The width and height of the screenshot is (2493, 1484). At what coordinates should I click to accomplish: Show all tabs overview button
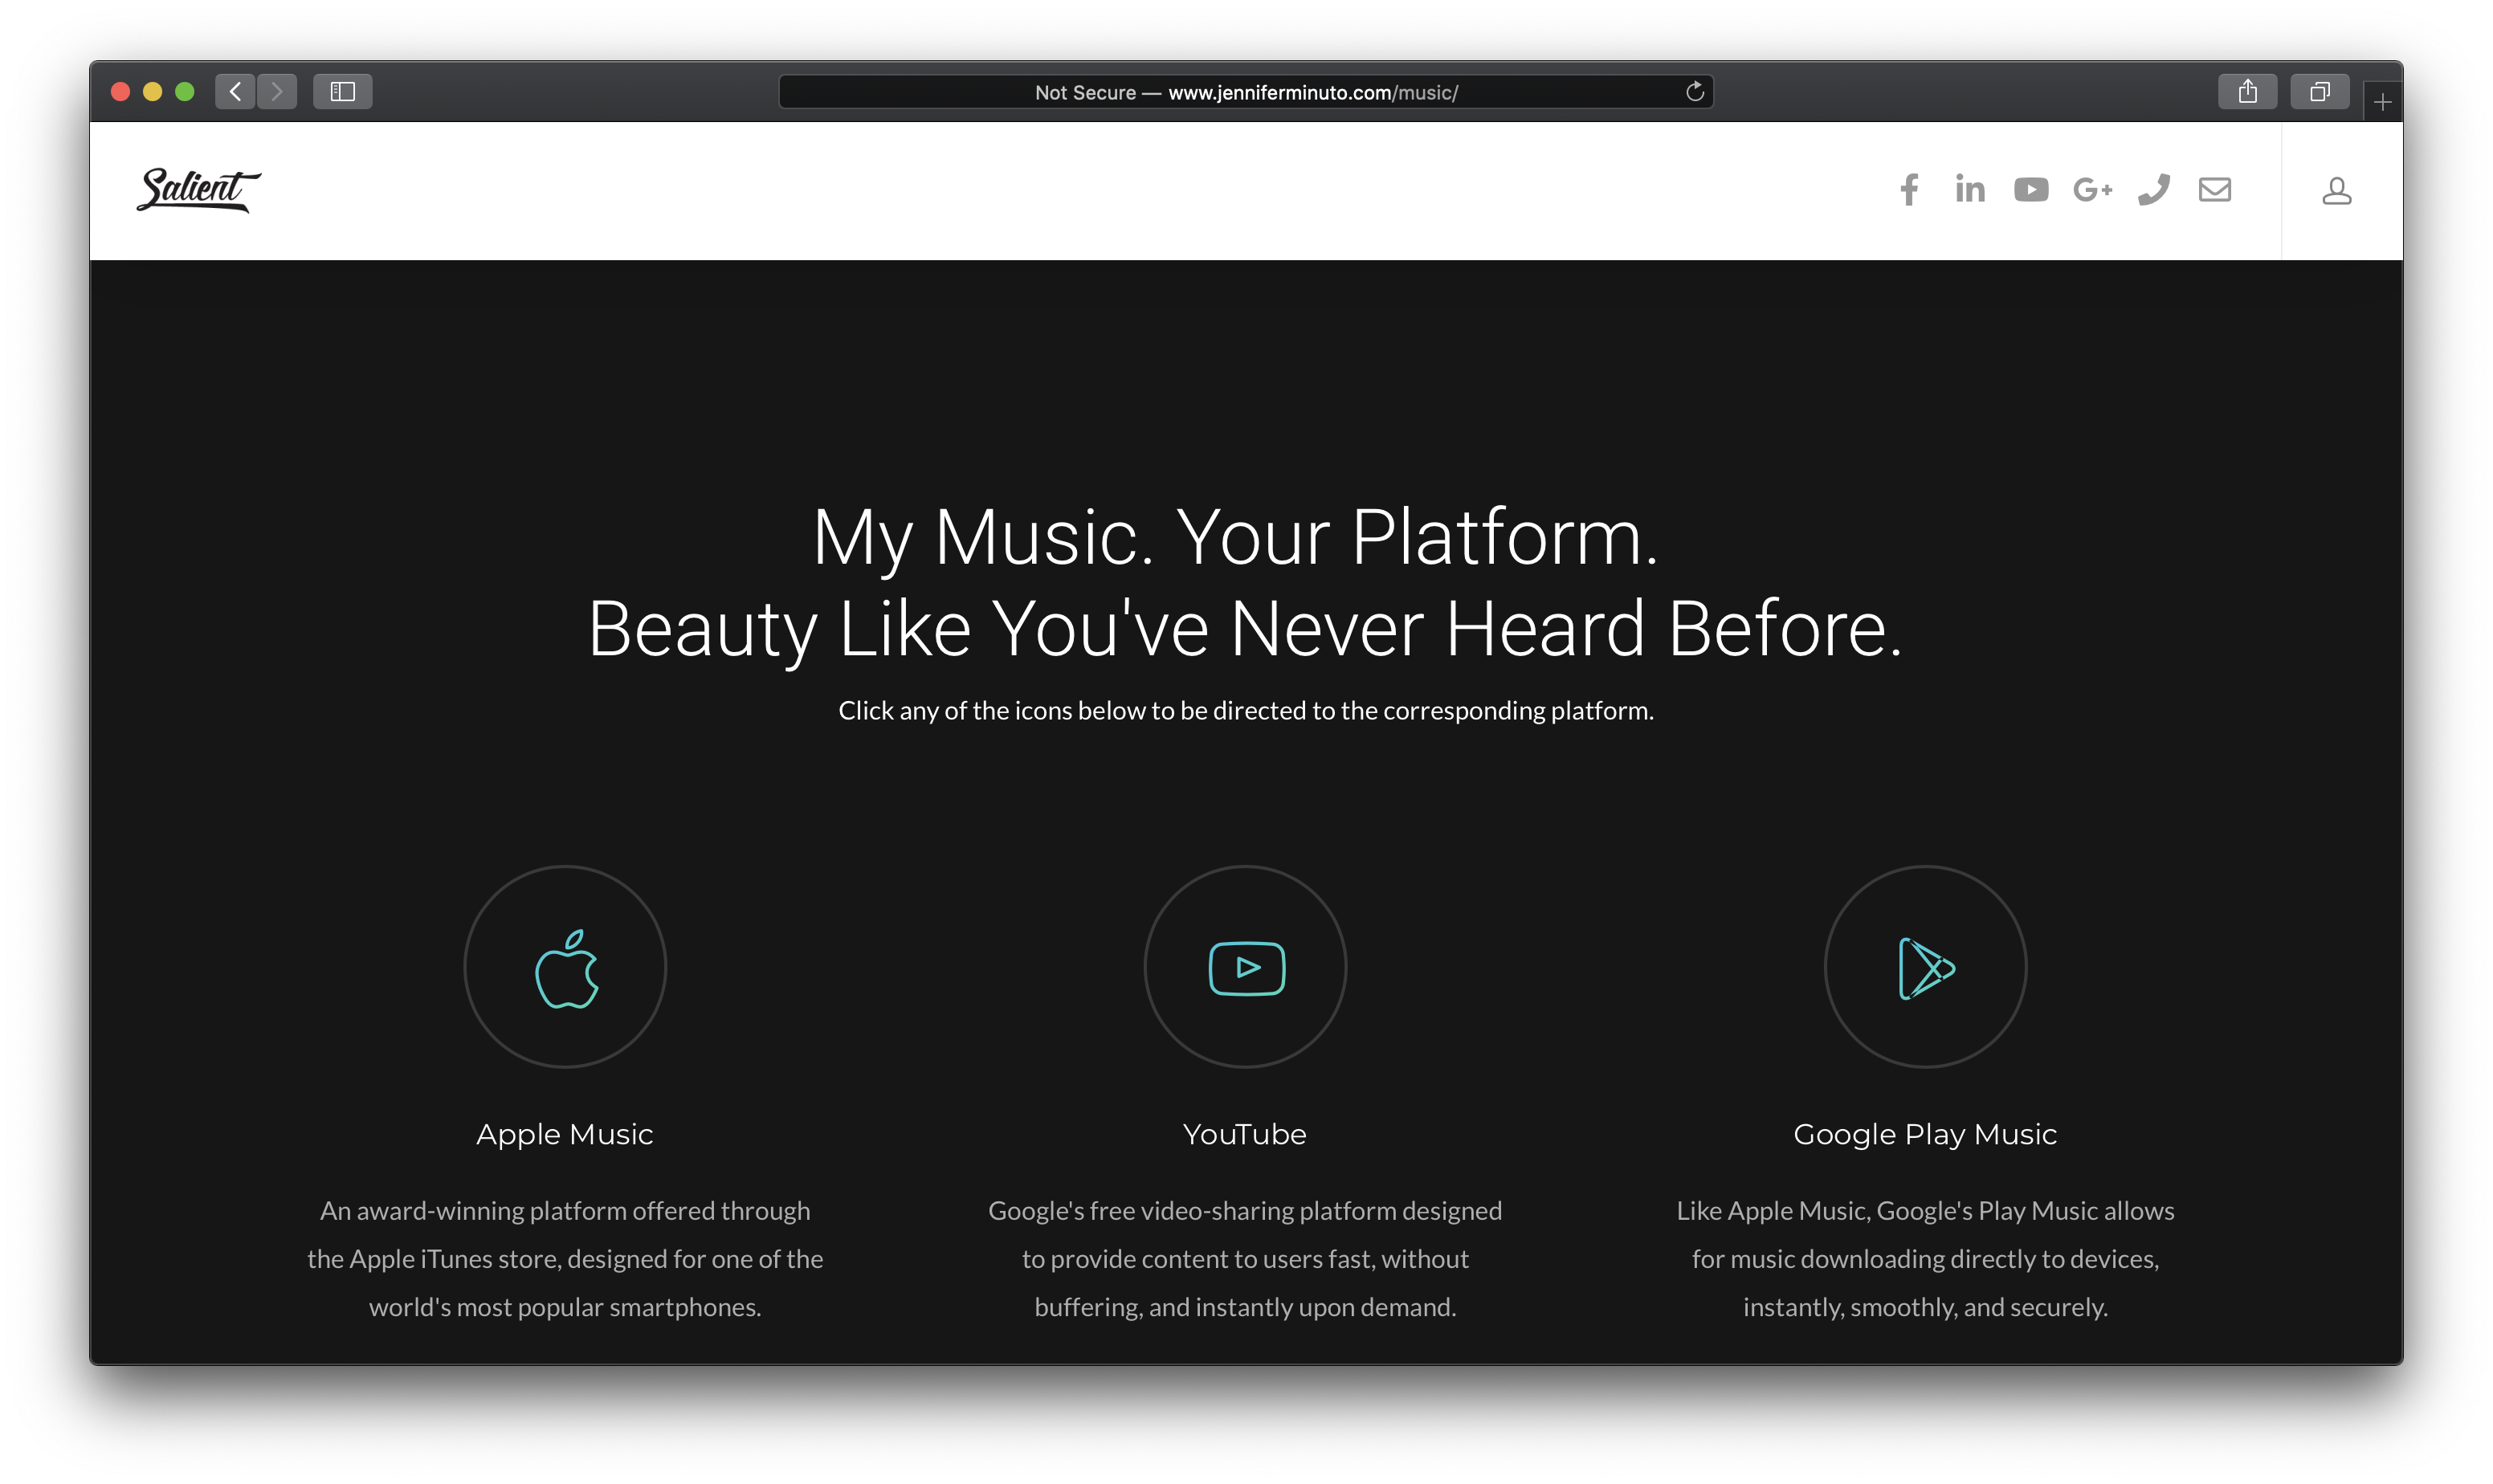point(2319,92)
